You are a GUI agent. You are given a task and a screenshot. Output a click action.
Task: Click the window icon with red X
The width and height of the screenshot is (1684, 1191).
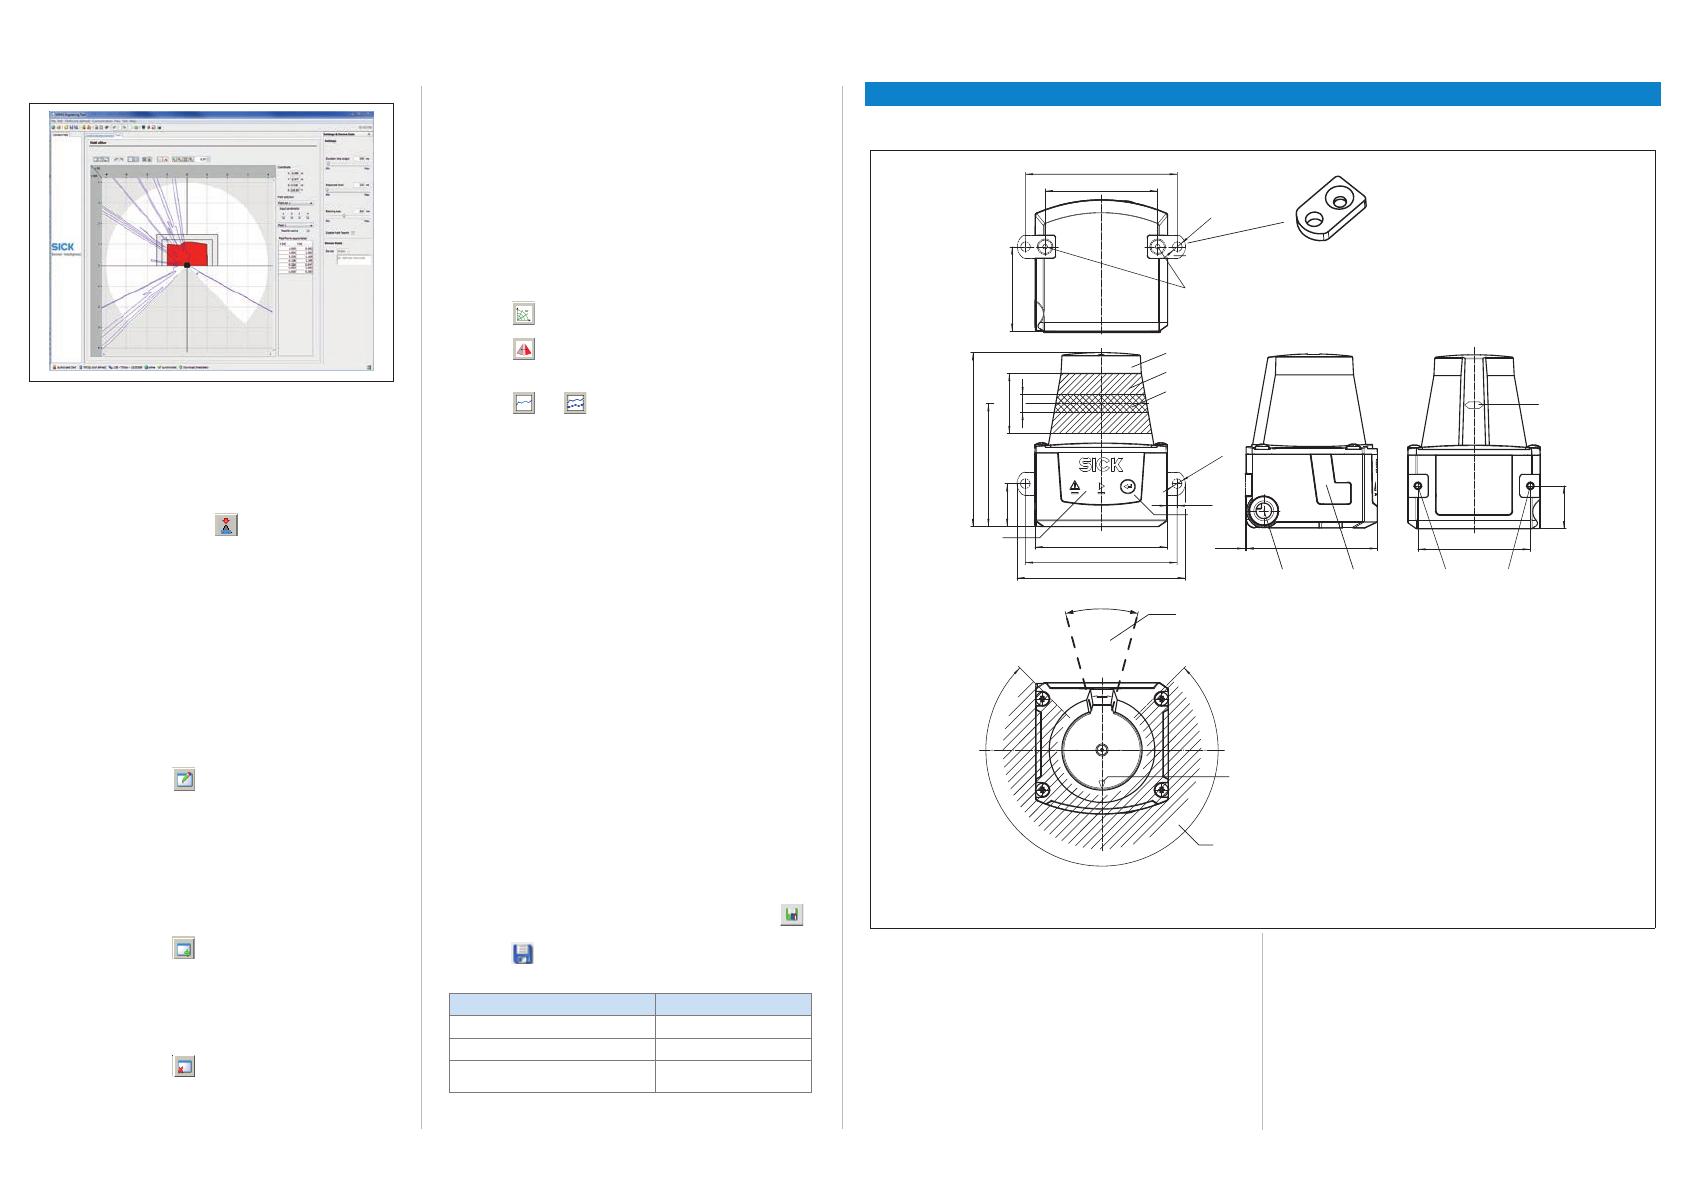click(x=183, y=1066)
